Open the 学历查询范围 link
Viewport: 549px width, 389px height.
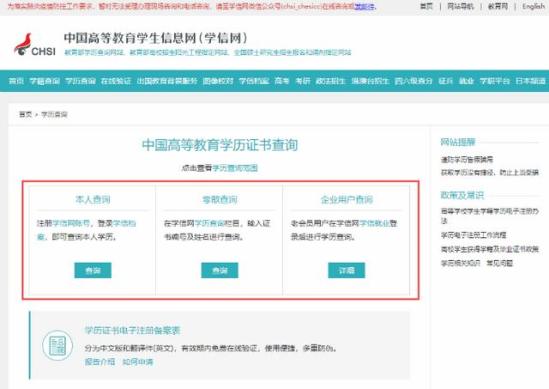click(x=235, y=168)
